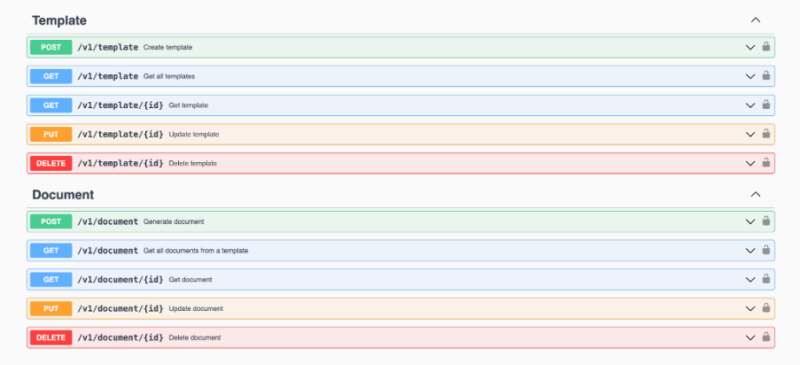Expand Delete template endpoint chevron

coord(750,164)
